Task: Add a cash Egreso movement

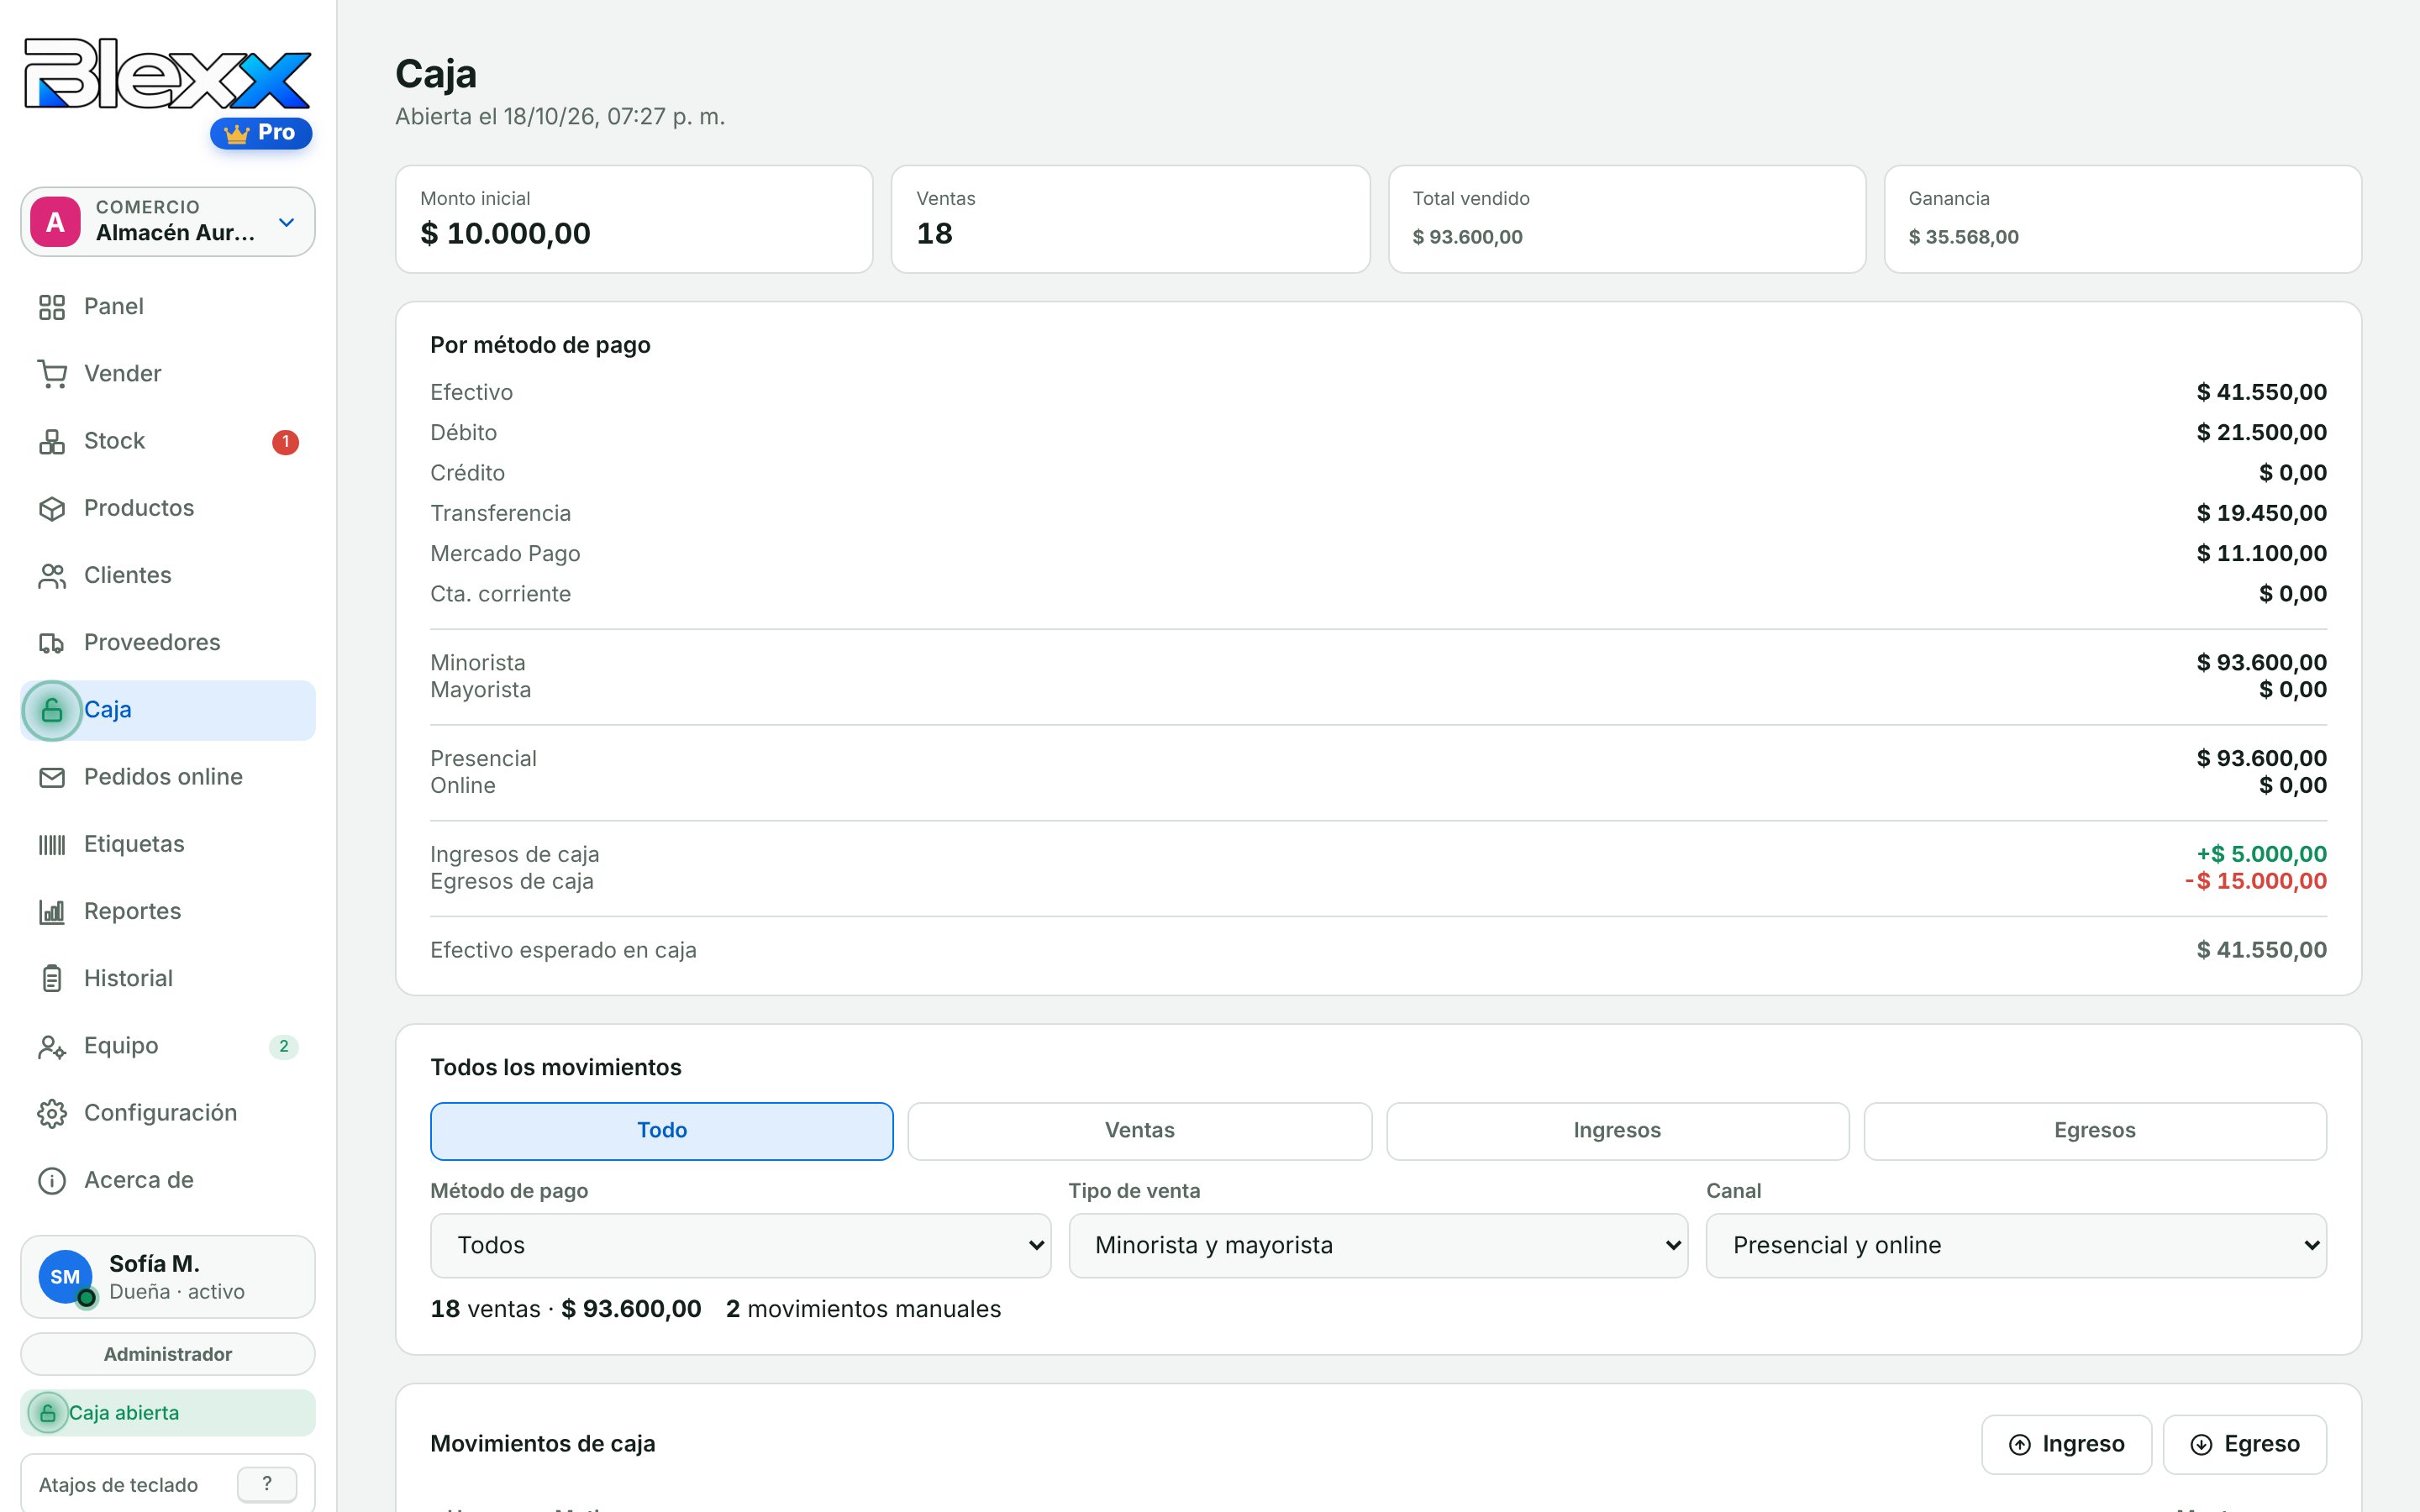Action: [x=2245, y=1444]
